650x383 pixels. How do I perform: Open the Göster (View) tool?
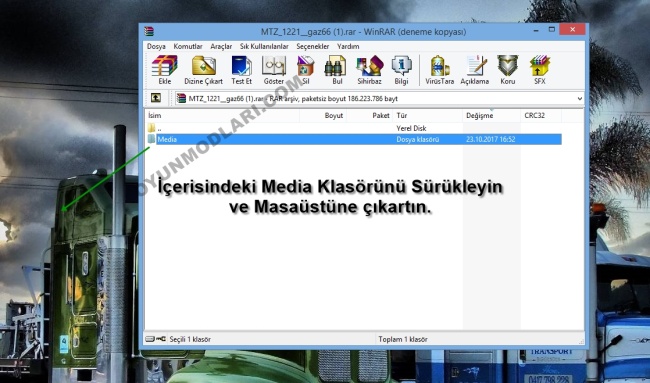coord(274,70)
